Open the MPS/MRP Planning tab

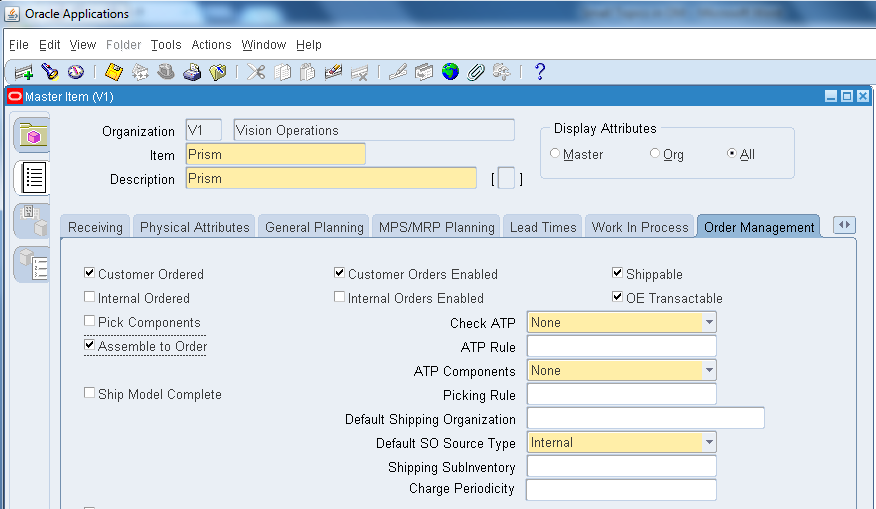436,227
